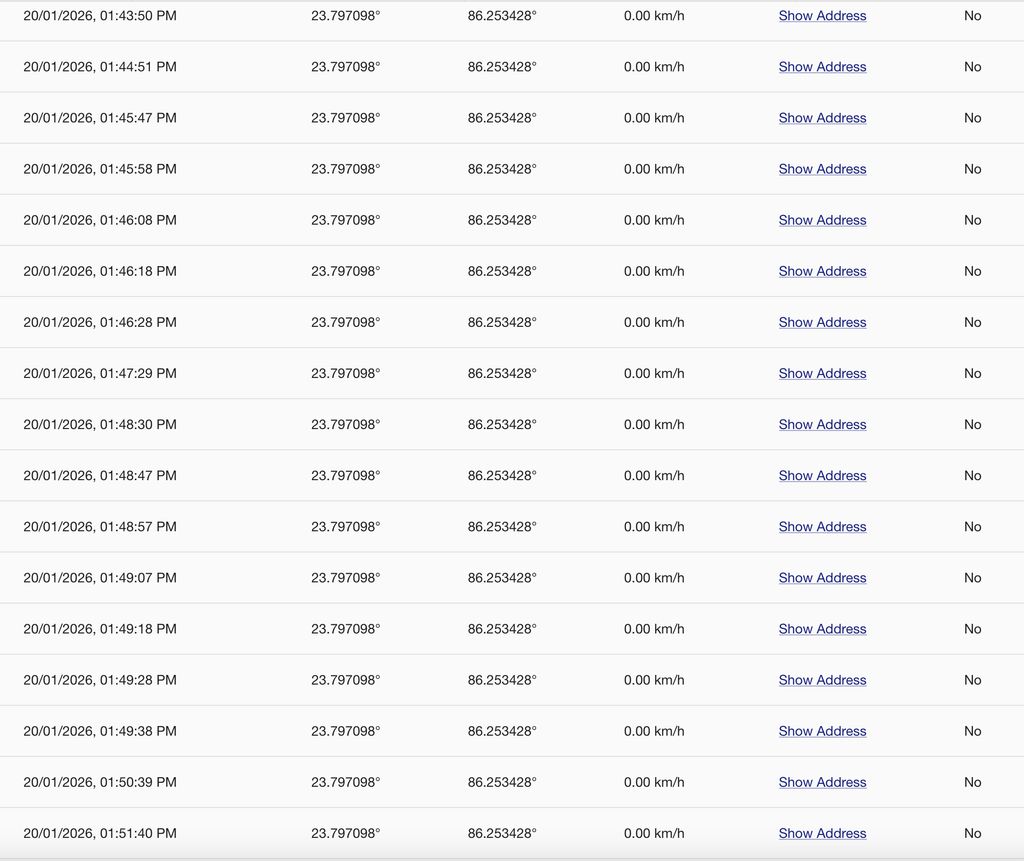Click Show Address for 01:48:47 PM row
Viewport: 1024px width, 861px height.
tap(822, 475)
